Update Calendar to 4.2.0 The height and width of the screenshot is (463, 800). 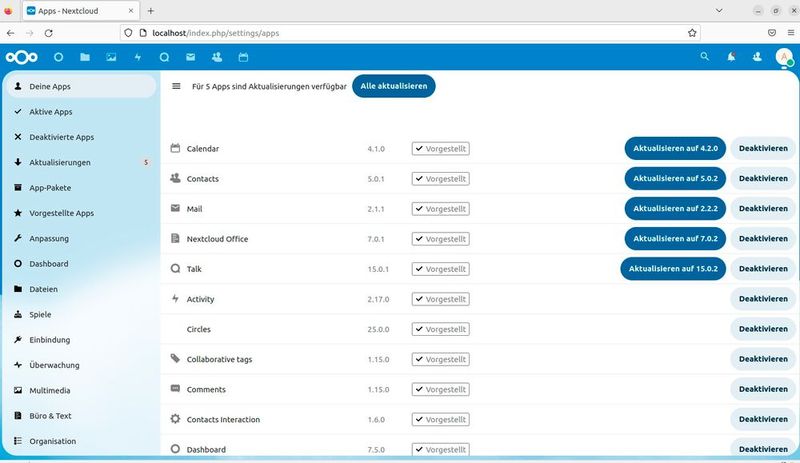coord(675,148)
